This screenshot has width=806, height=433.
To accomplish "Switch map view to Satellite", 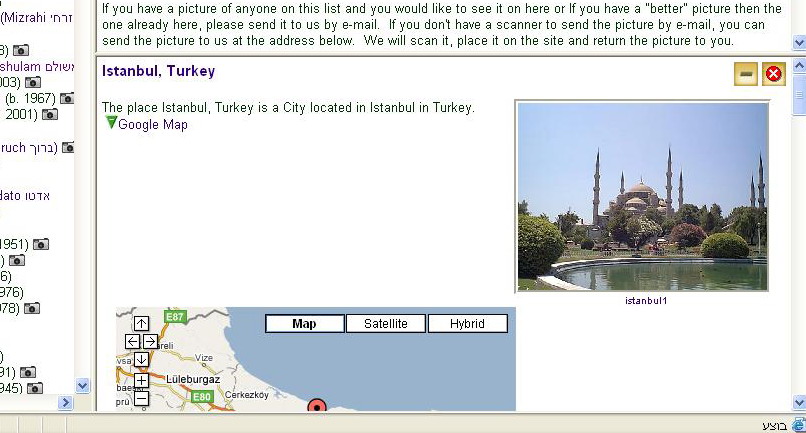I will (x=385, y=324).
